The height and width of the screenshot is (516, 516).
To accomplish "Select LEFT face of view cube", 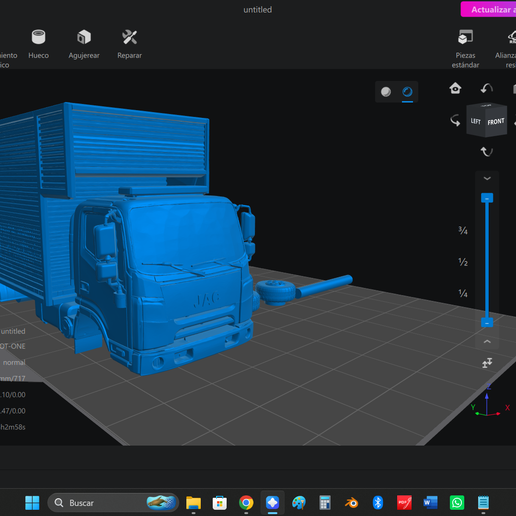I will (x=475, y=121).
